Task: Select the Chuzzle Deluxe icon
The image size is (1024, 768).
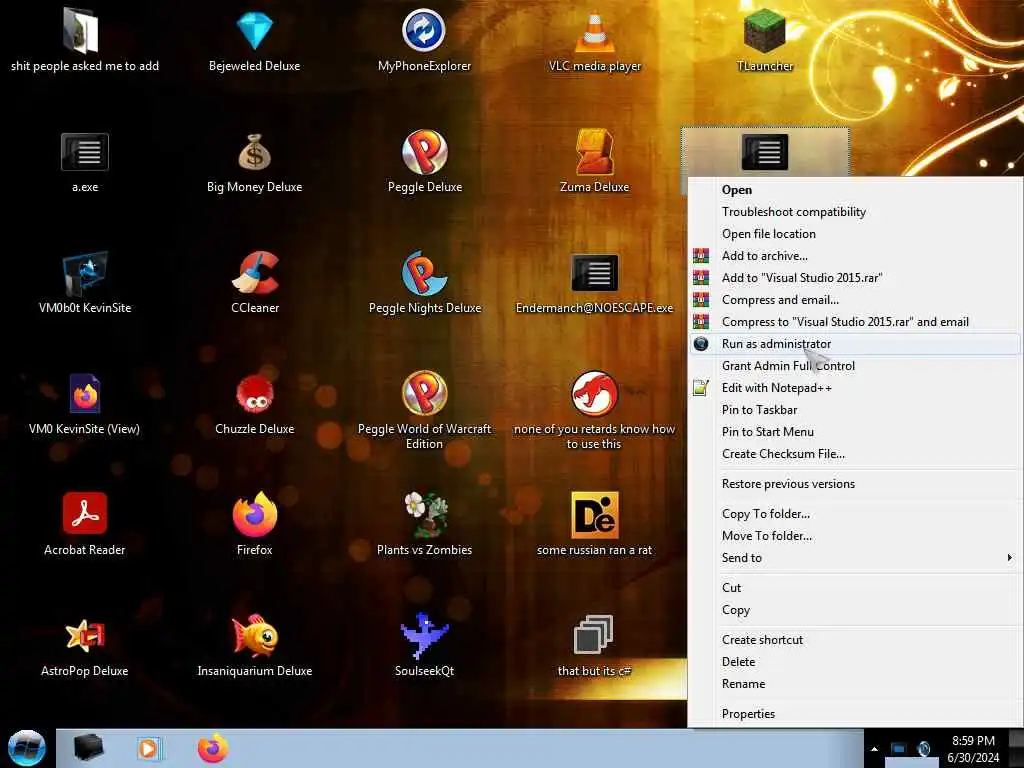Action: 255,394
